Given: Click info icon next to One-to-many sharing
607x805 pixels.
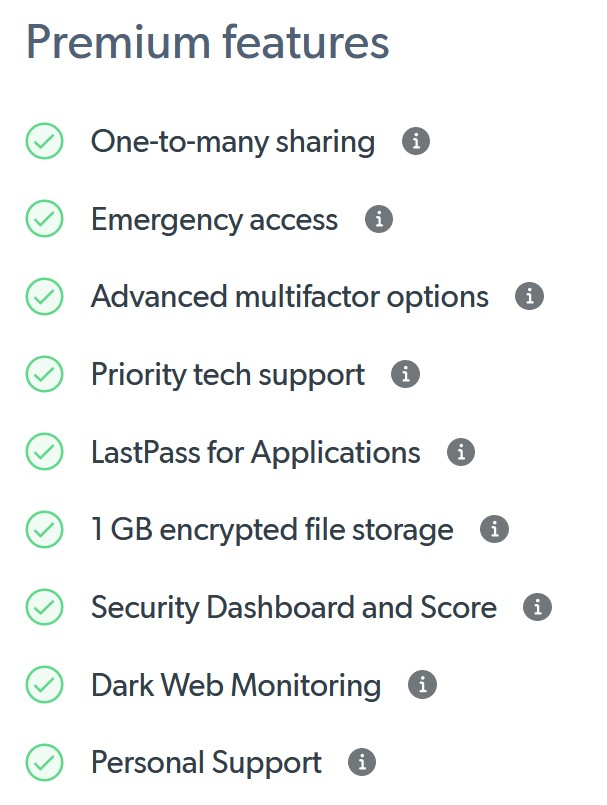Looking at the screenshot, I should coord(416,142).
